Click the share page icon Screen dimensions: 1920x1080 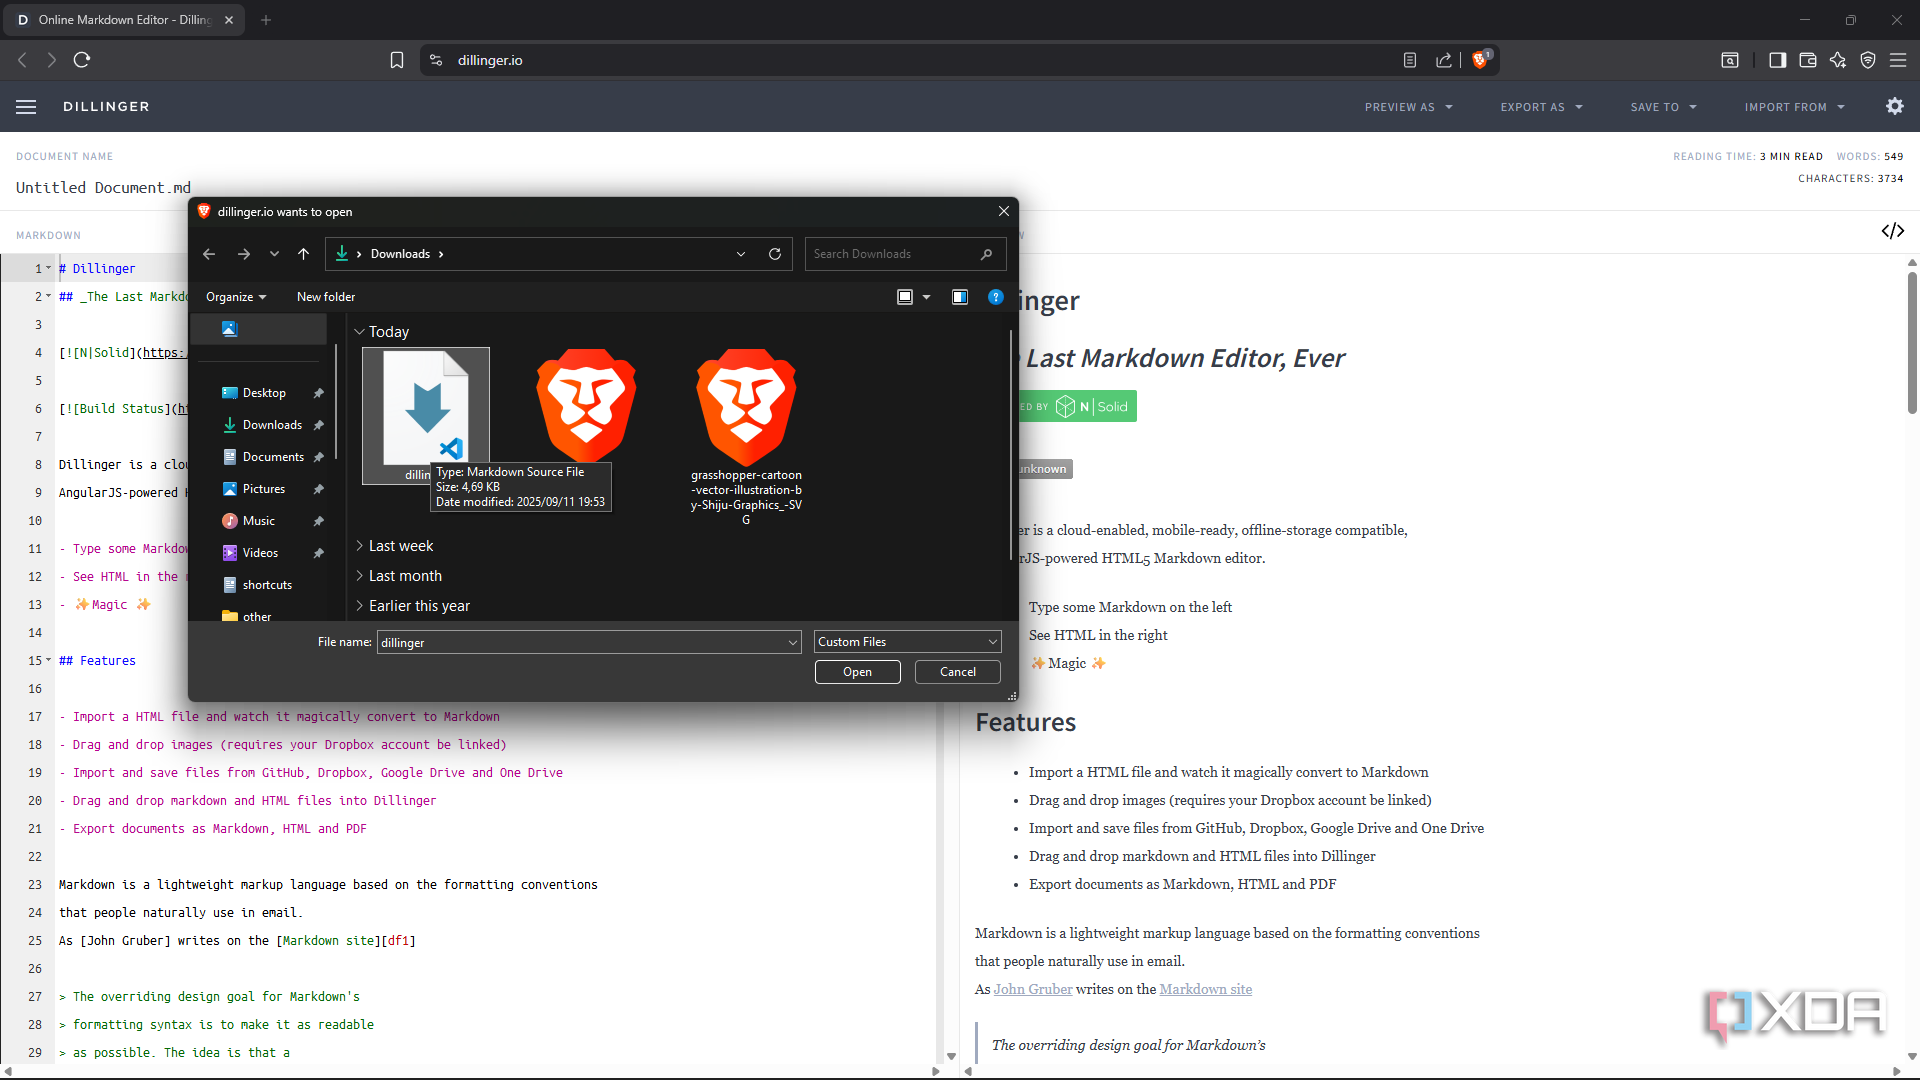(1444, 60)
